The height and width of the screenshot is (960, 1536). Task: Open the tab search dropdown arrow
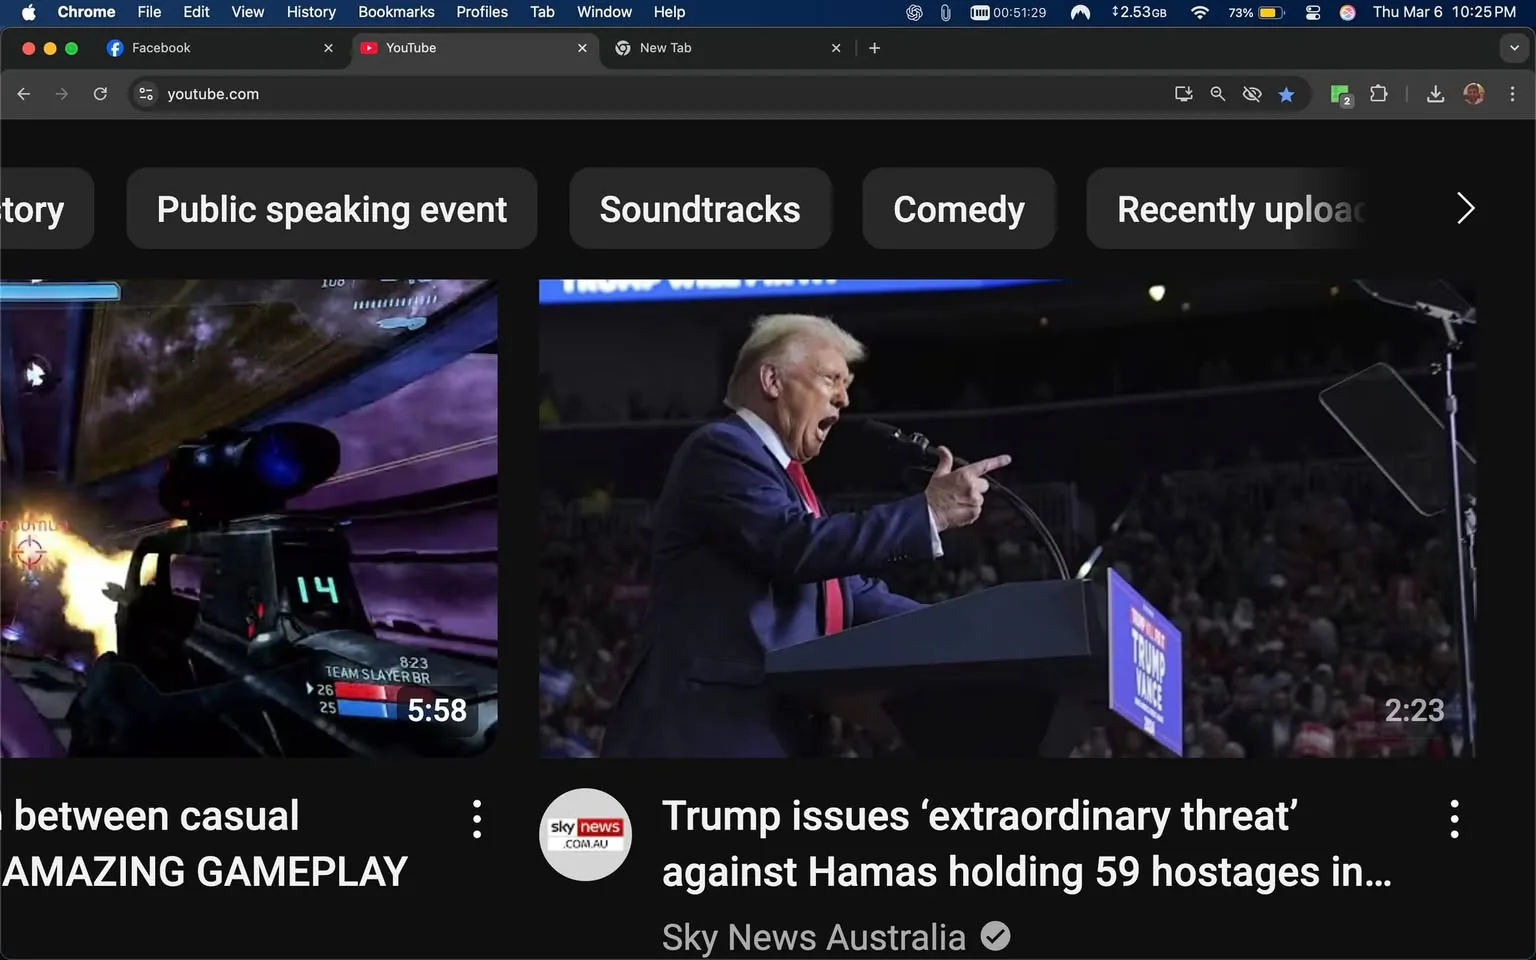point(1513,47)
